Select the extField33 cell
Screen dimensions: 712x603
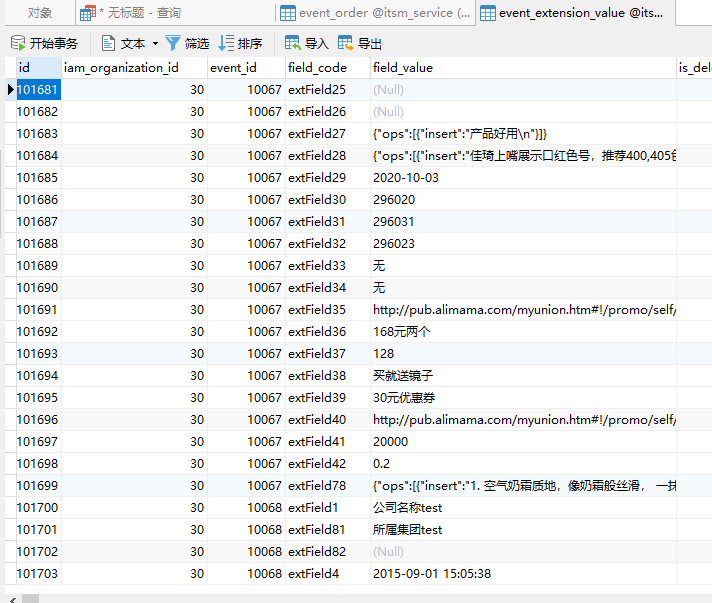click(328, 266)
